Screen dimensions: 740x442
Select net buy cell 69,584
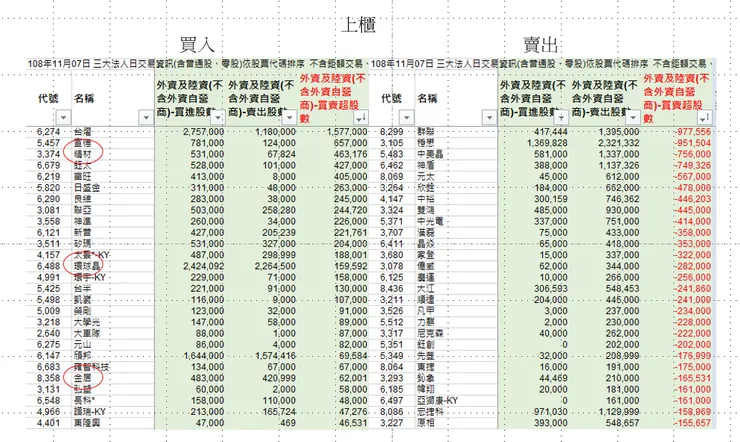(352, 356)
